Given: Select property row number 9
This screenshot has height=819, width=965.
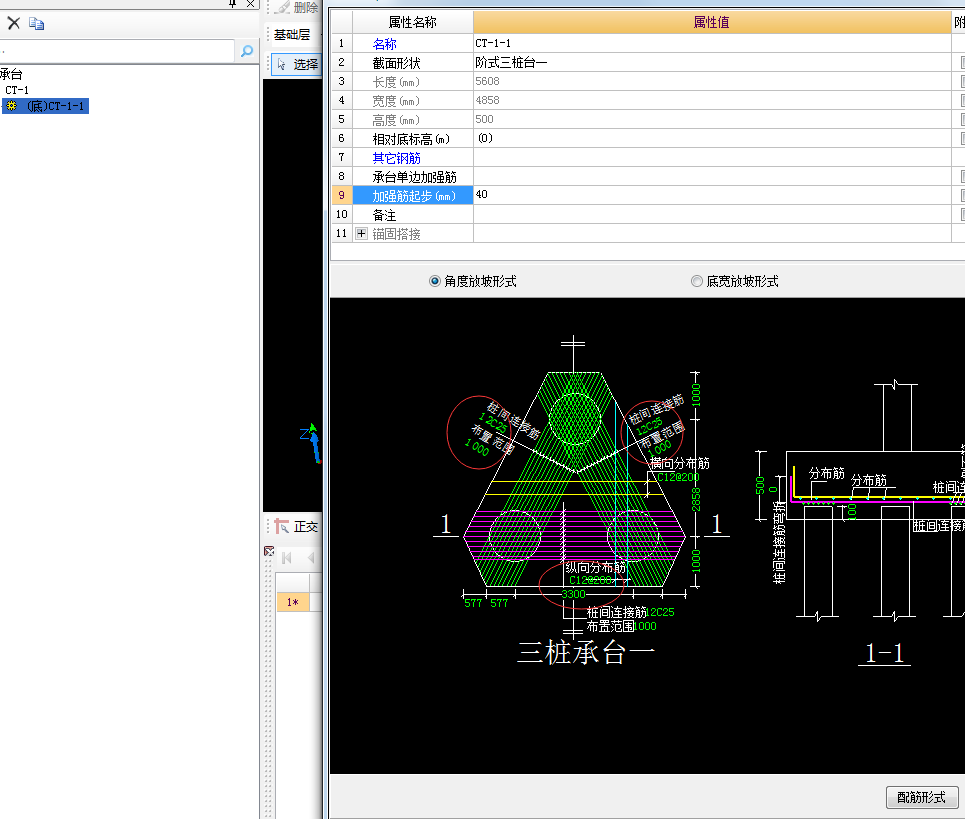Looking at the screenshot, I should 342,195.
